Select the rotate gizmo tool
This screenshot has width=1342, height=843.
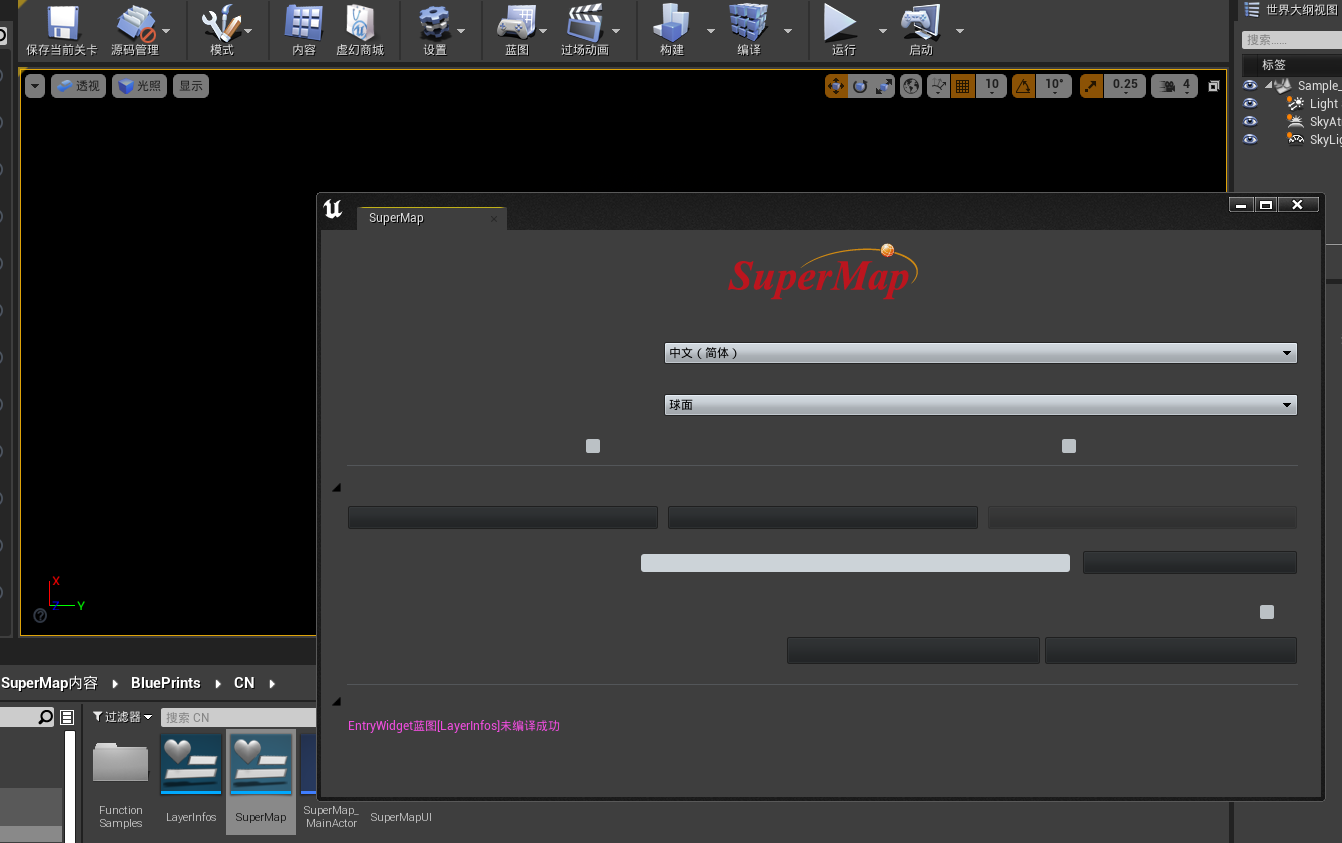point(860,86)
